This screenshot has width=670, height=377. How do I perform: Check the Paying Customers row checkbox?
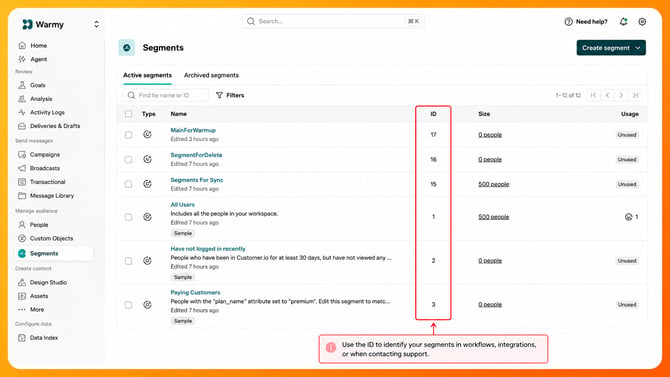coord(128,305)
